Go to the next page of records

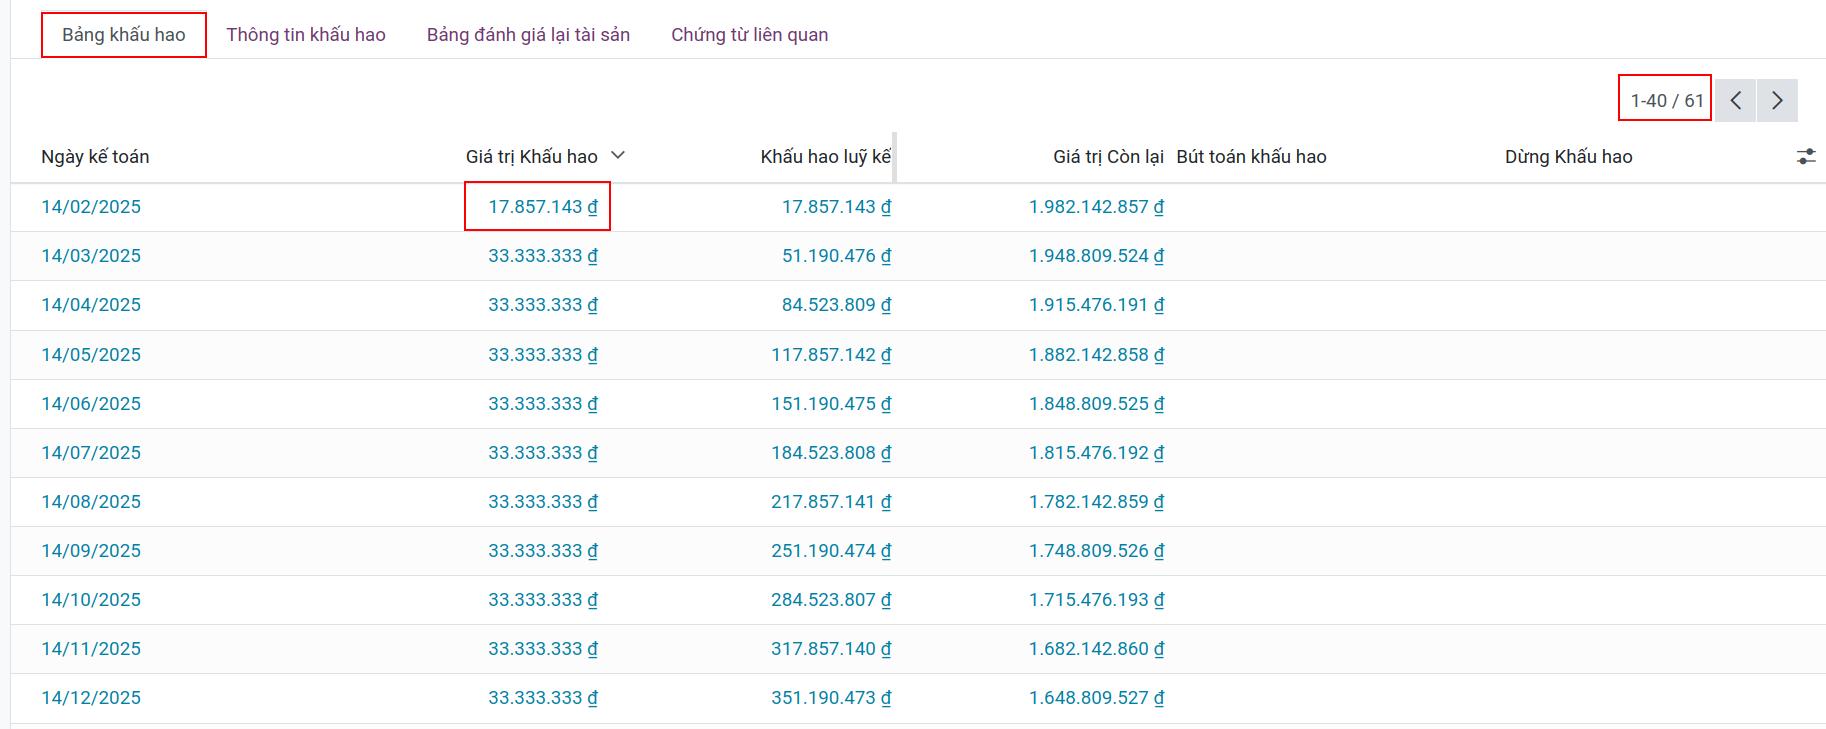(1777, 100)
